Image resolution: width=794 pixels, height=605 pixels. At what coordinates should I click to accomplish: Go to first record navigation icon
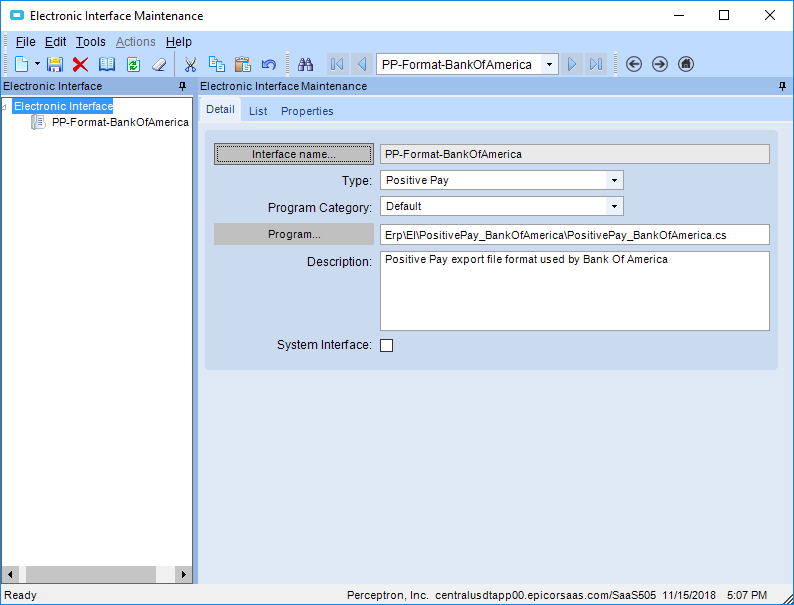337,64
